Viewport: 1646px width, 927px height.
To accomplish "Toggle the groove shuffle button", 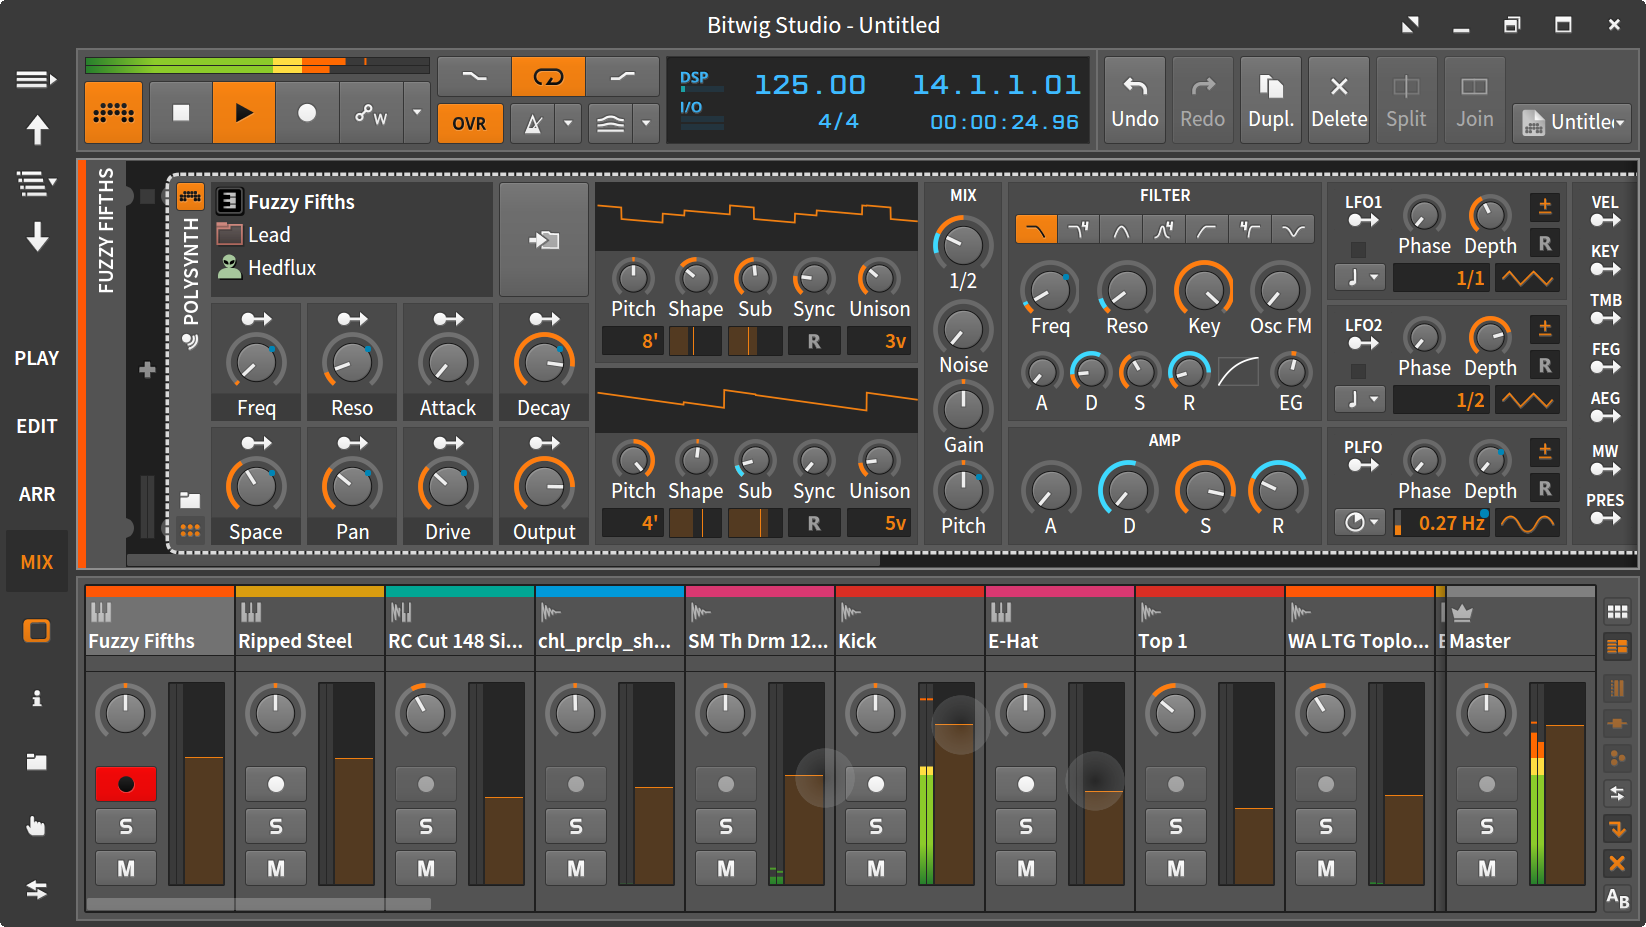I will point(610,124).
